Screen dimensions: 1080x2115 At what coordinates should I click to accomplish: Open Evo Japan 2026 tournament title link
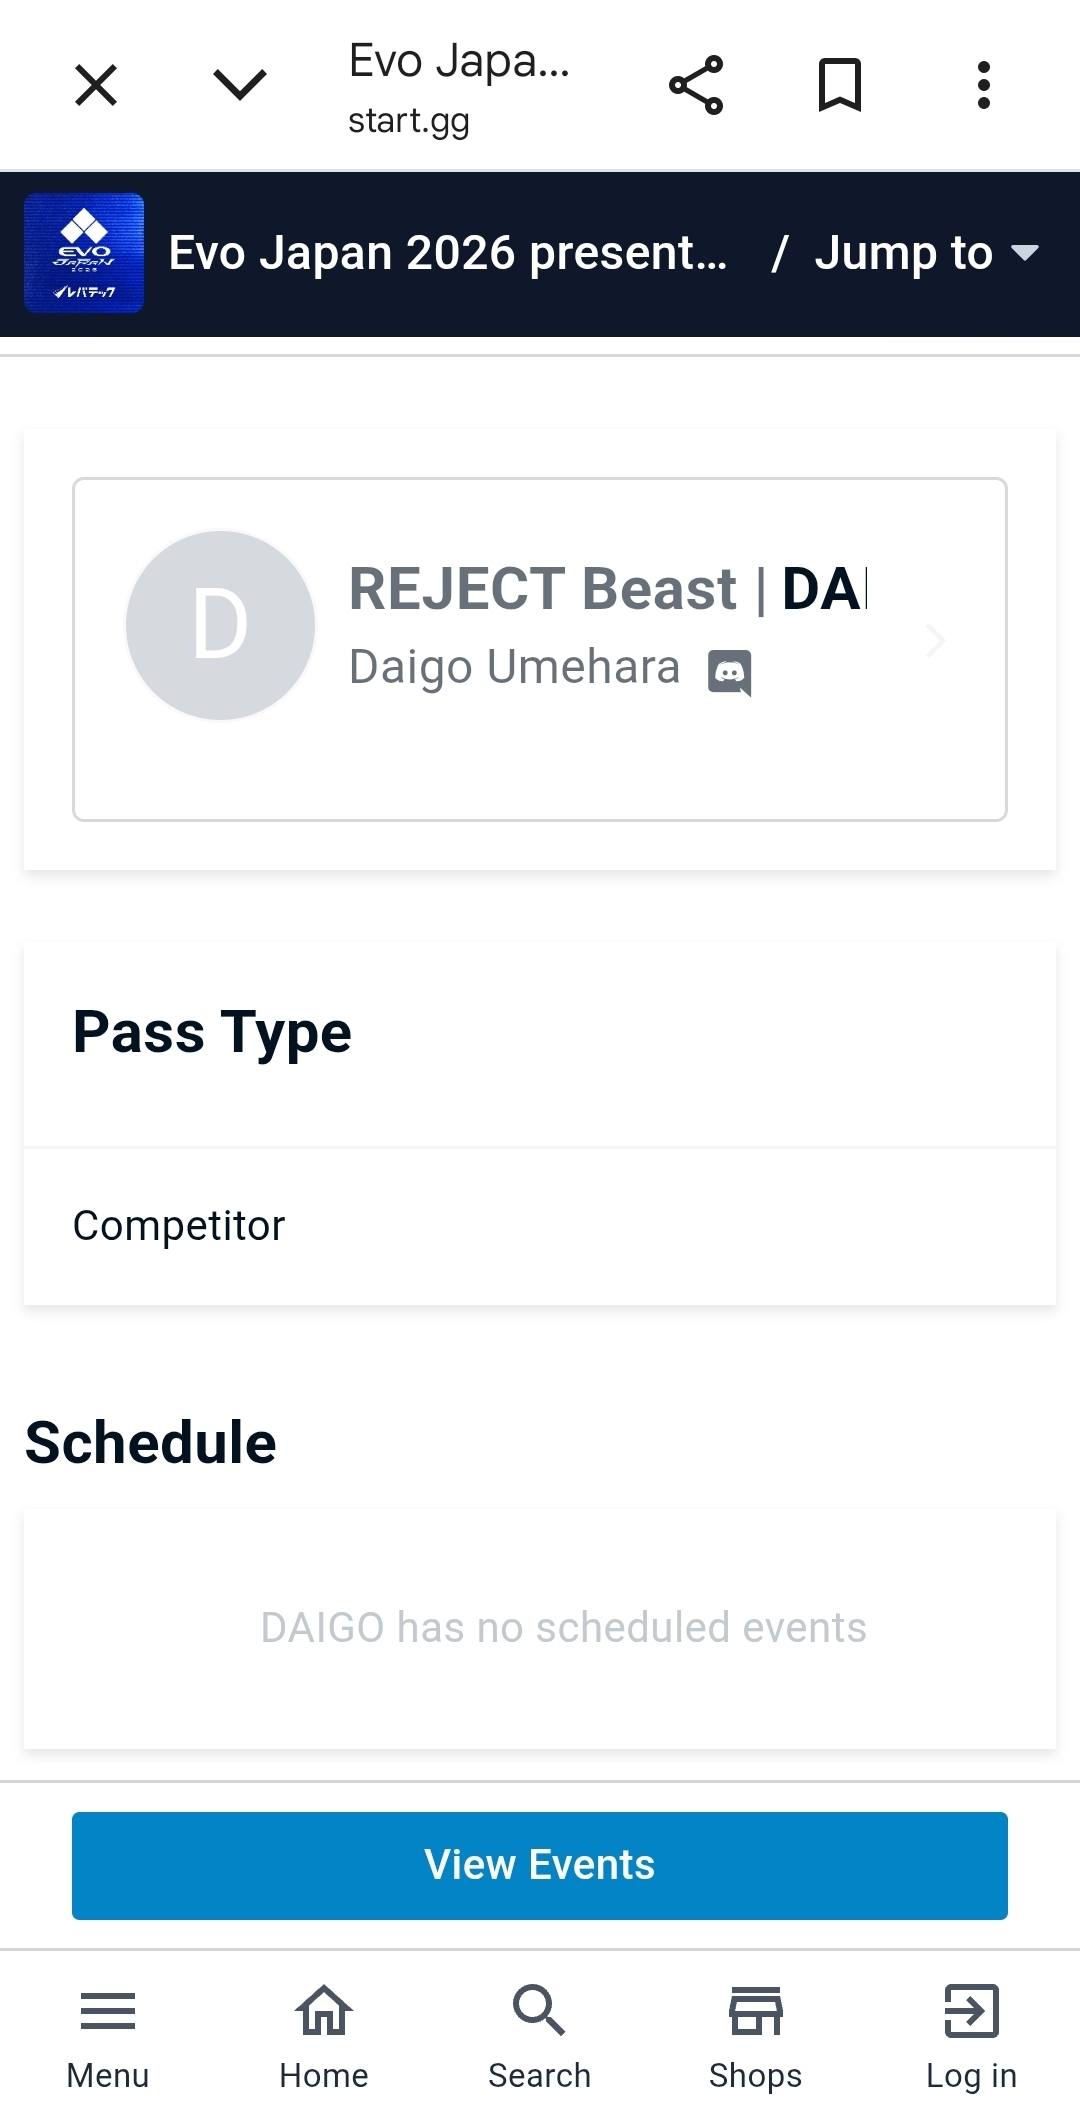[x=447, y=253]
